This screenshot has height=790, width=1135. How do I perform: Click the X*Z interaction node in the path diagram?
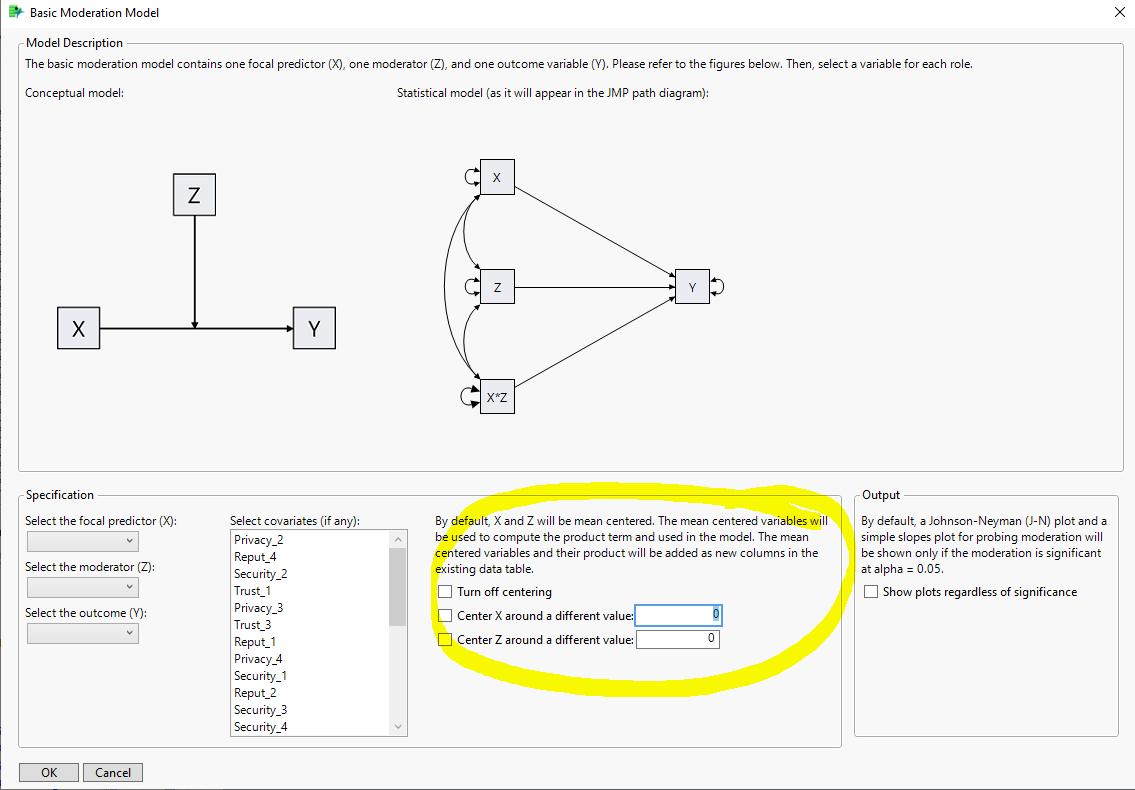coord(497,396)
